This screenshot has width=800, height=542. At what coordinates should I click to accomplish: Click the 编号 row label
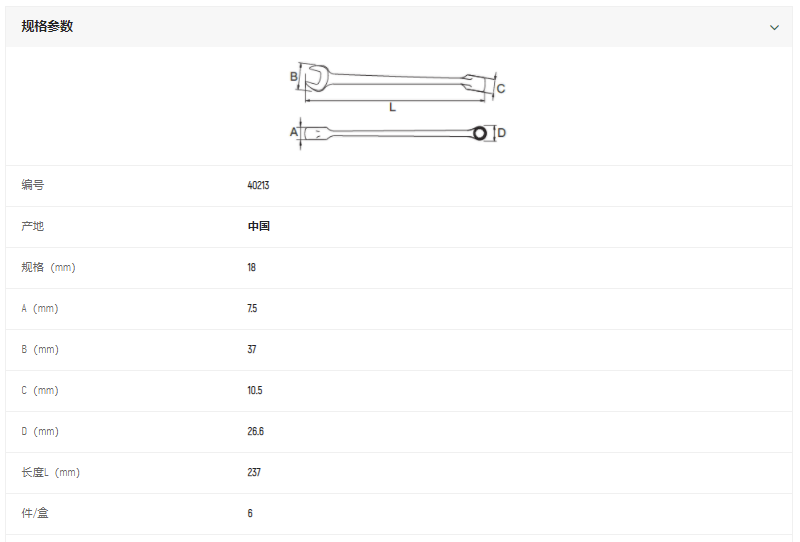tap(33, 185)
